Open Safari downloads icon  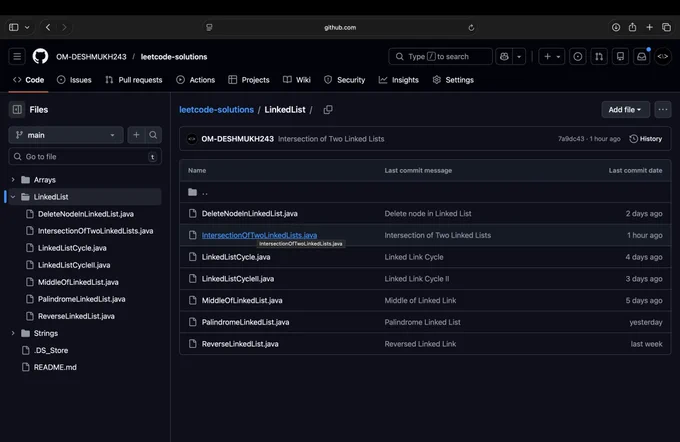point(616,27)
